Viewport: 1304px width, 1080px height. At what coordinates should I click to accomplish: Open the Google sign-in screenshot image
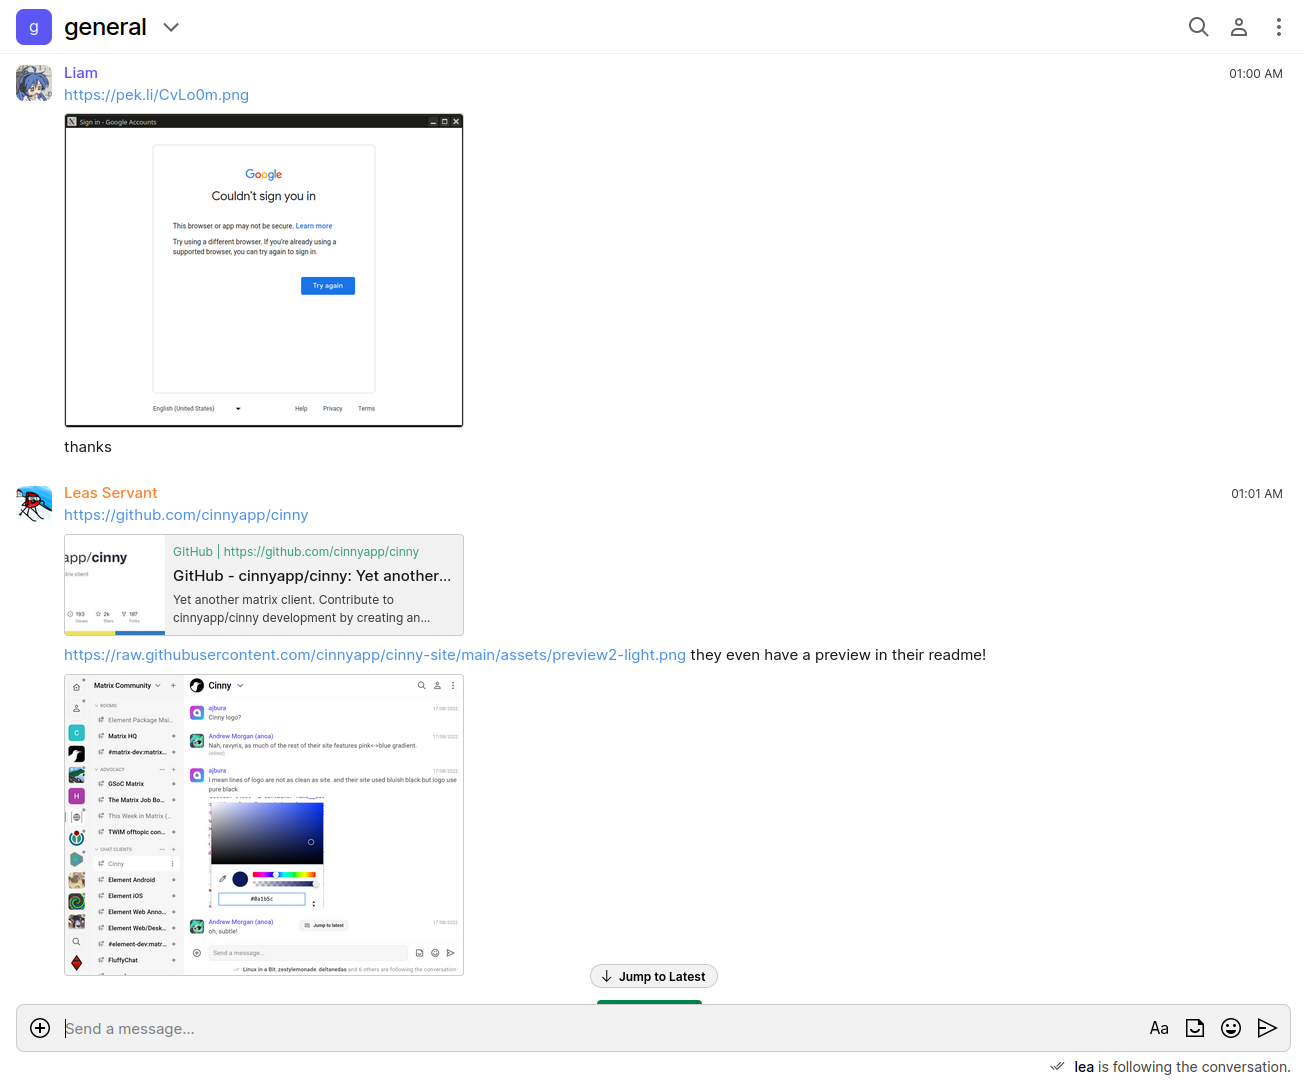(x=264, y=270)
